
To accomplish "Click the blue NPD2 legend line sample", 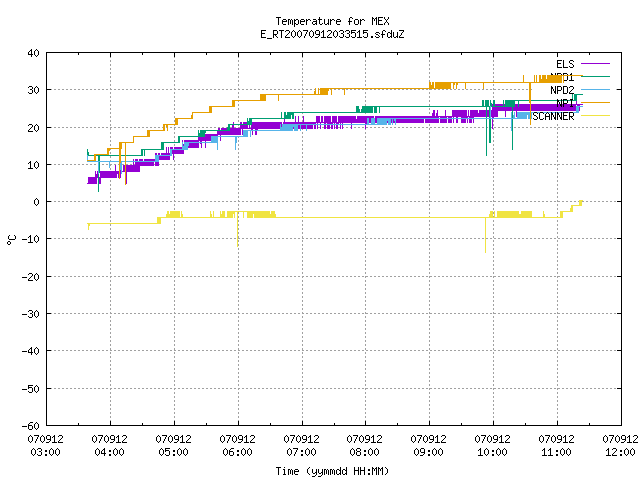I will coord(595,89).
